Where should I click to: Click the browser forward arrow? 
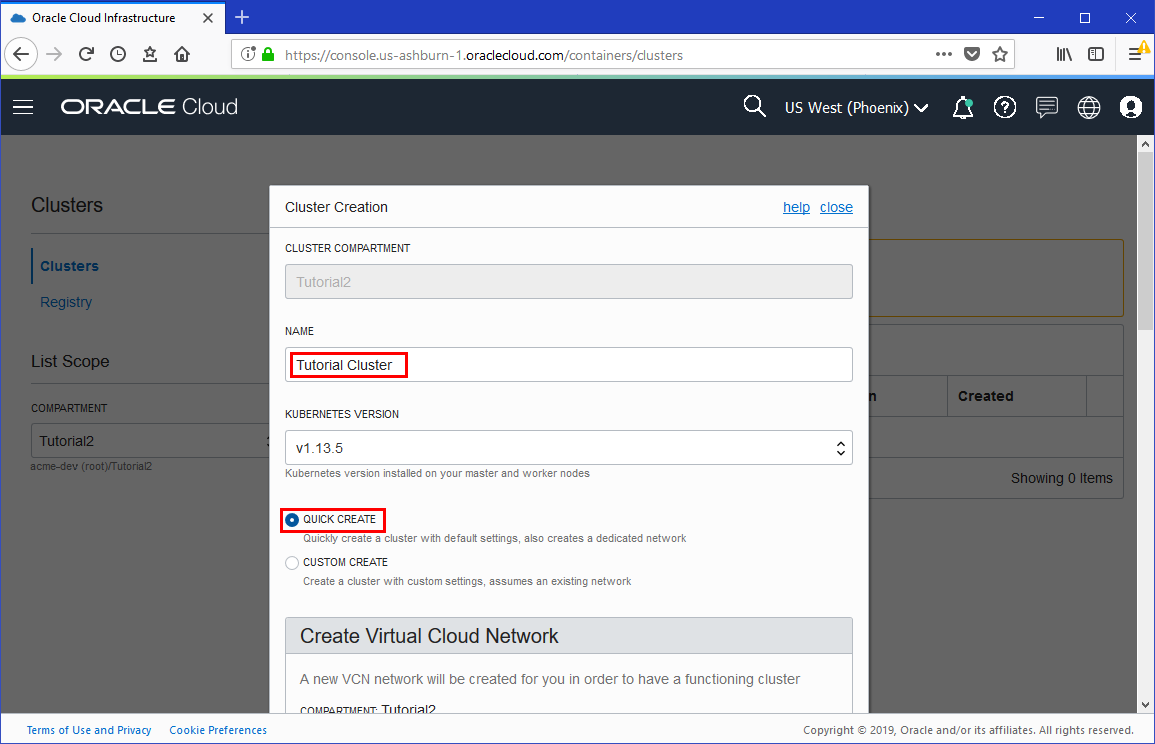coord(54,55)
